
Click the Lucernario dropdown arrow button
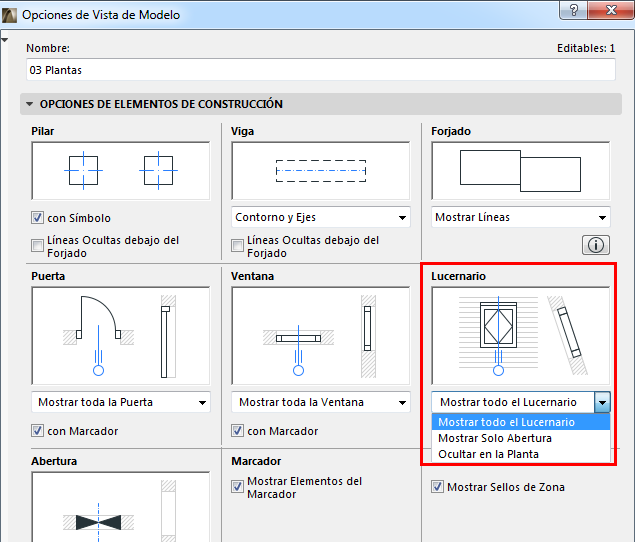[x=602, y=402]
